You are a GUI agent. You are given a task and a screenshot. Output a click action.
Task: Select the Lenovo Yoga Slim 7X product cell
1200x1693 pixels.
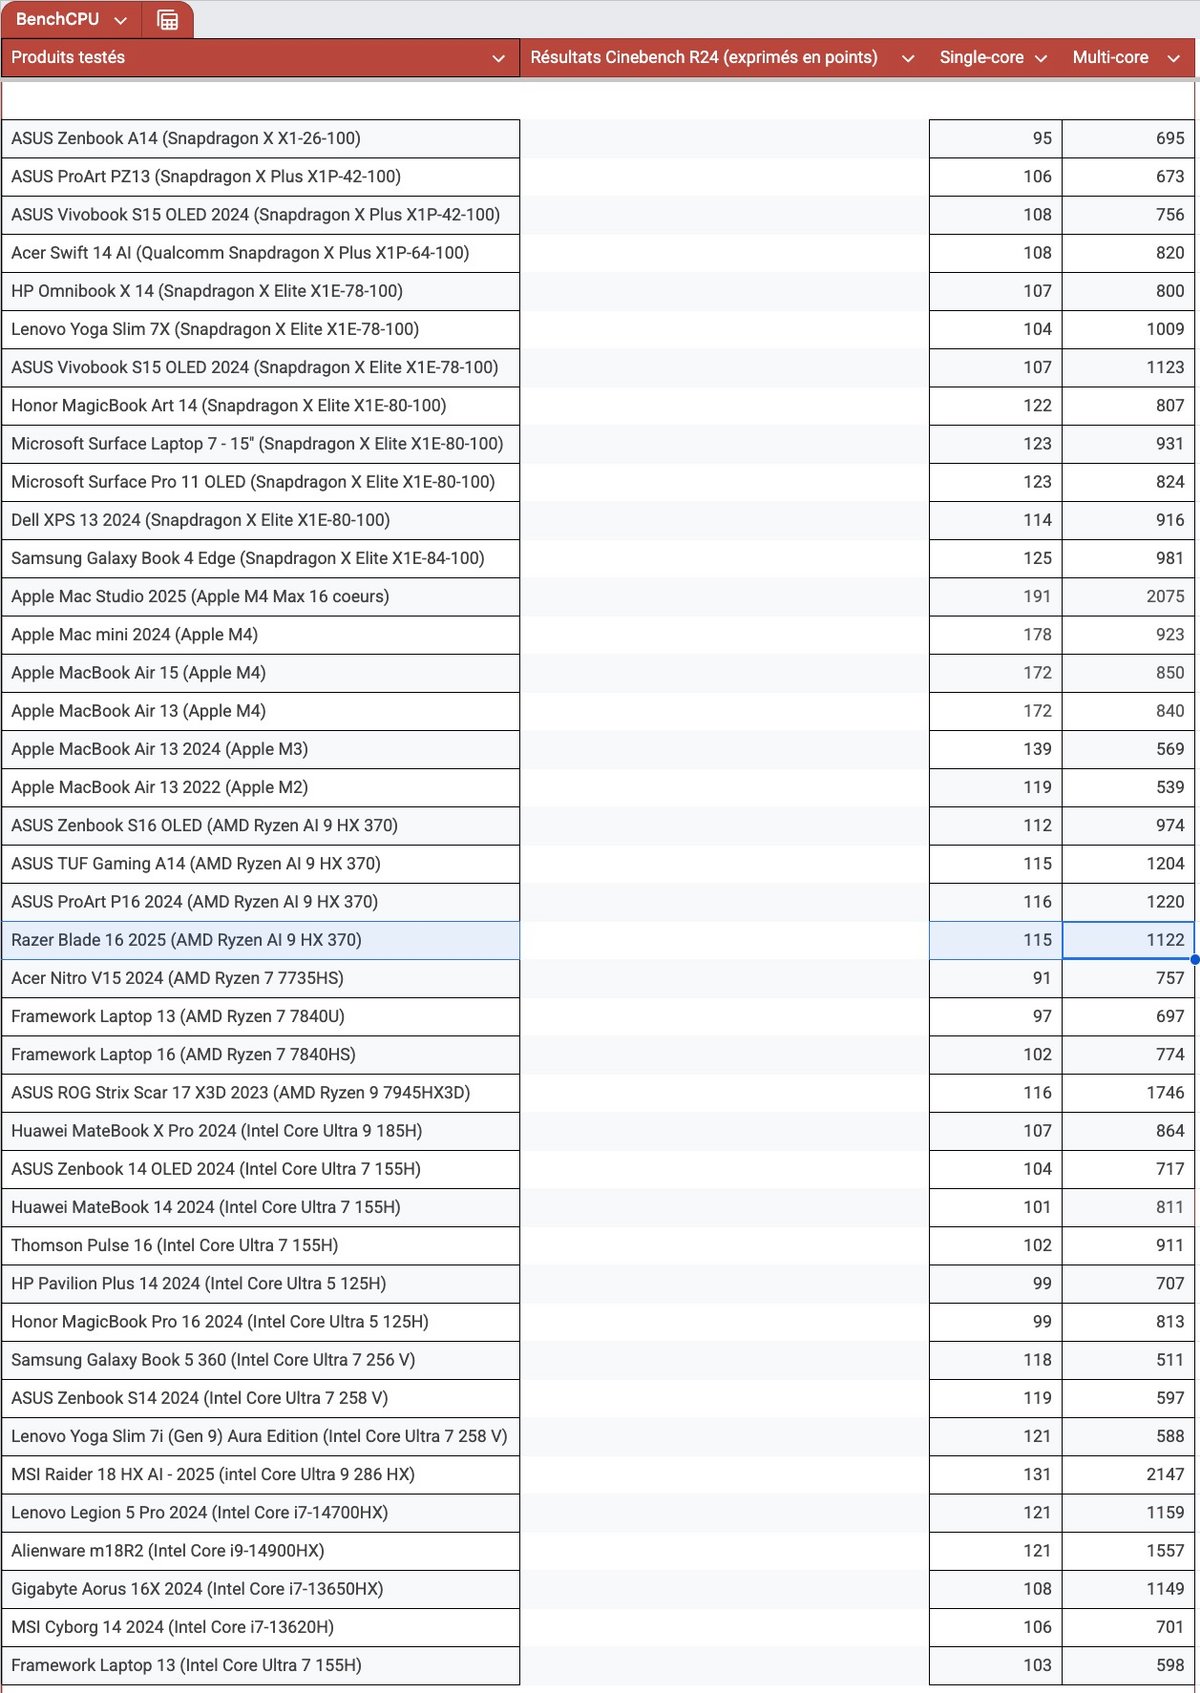pyautogui.click(x=260, y=329)
